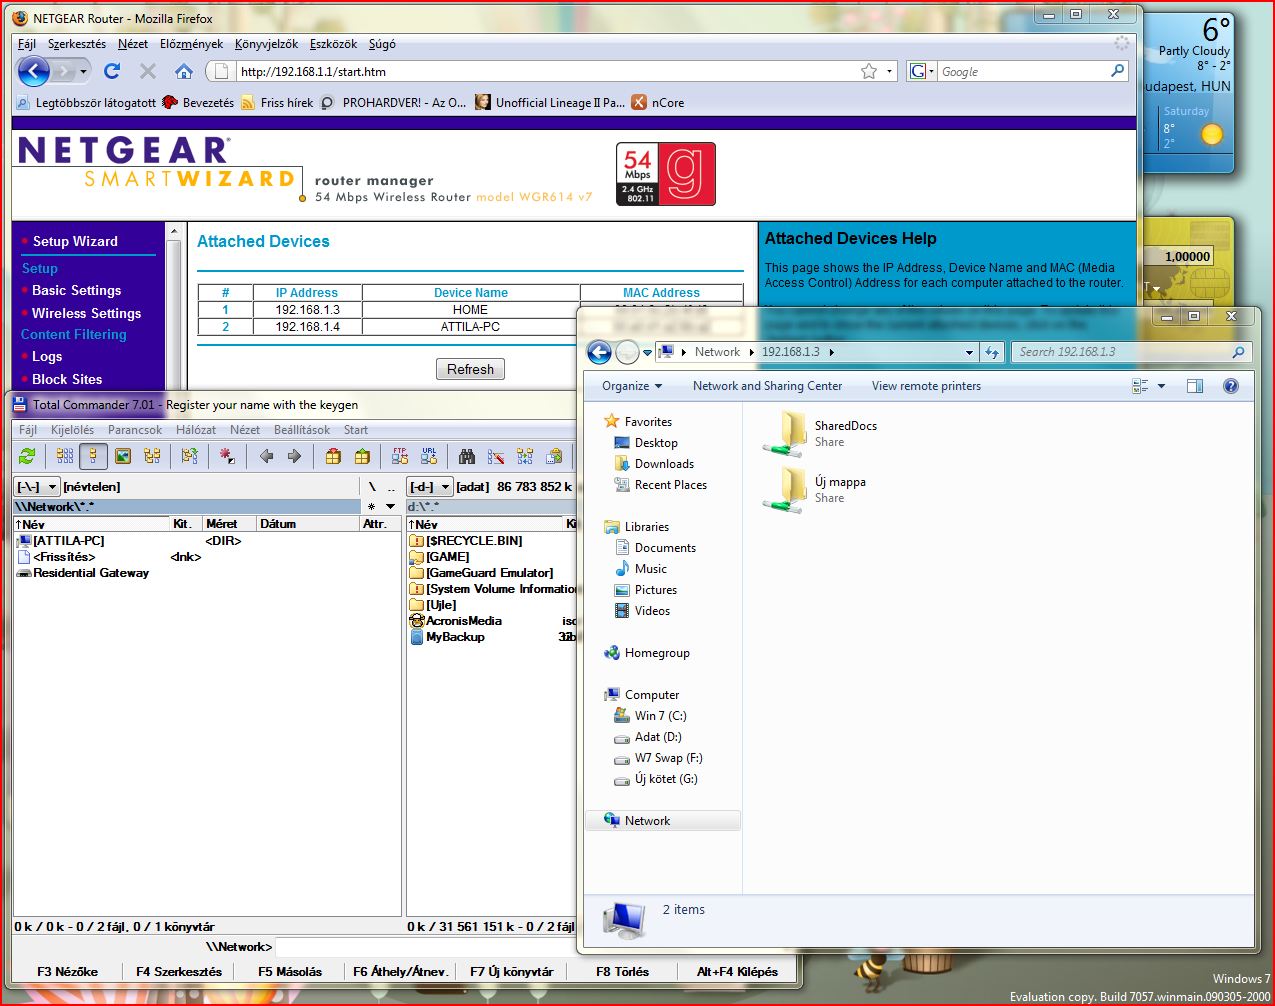Viewport: 1275px width, 1006px height.
Task: Open Basic Settings router link
Action: 76,290
